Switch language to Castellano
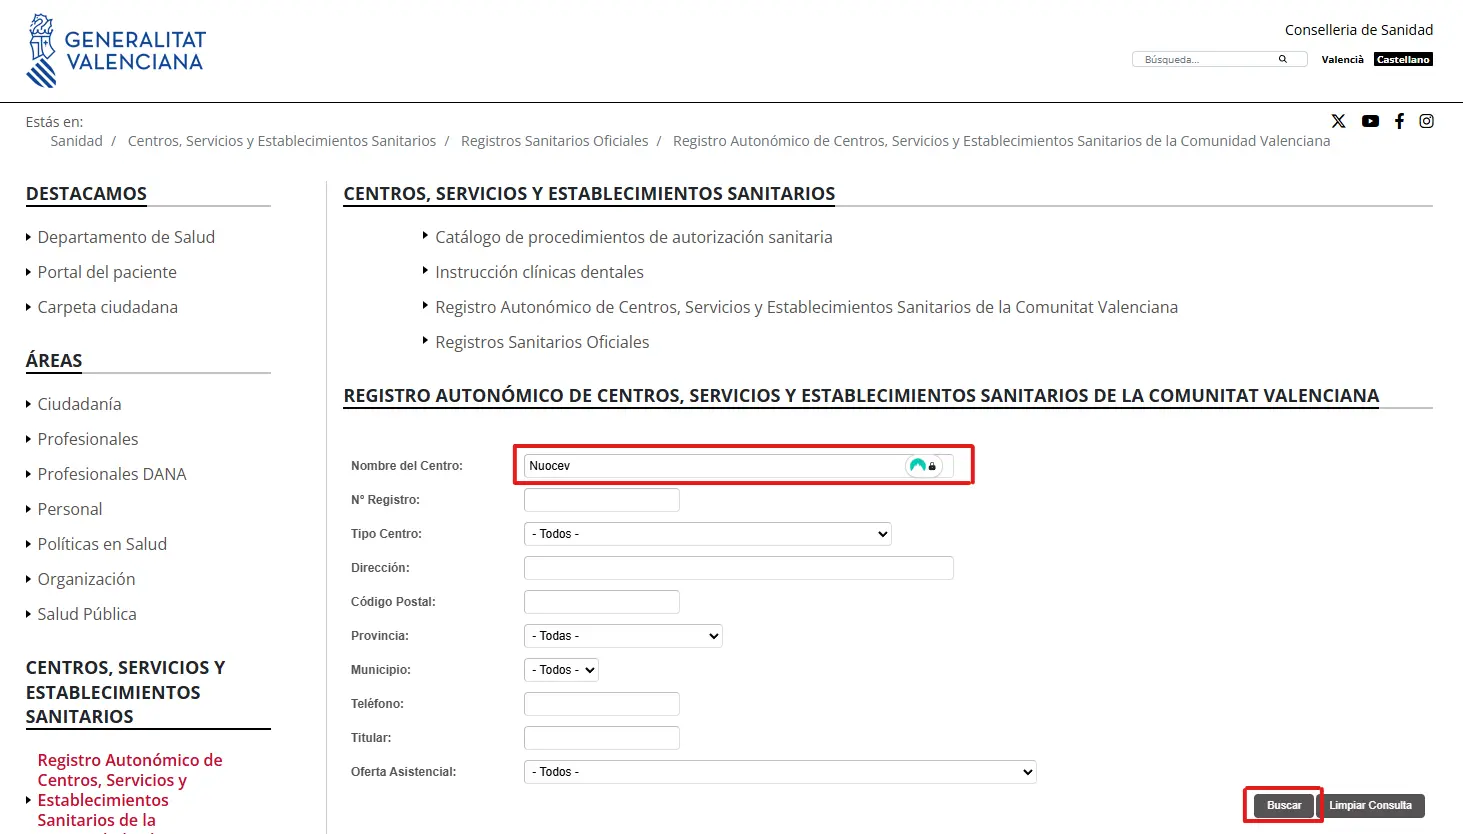Image resolution: width=1463 pixels, height=834 pixels. (x=1403, y=60)
